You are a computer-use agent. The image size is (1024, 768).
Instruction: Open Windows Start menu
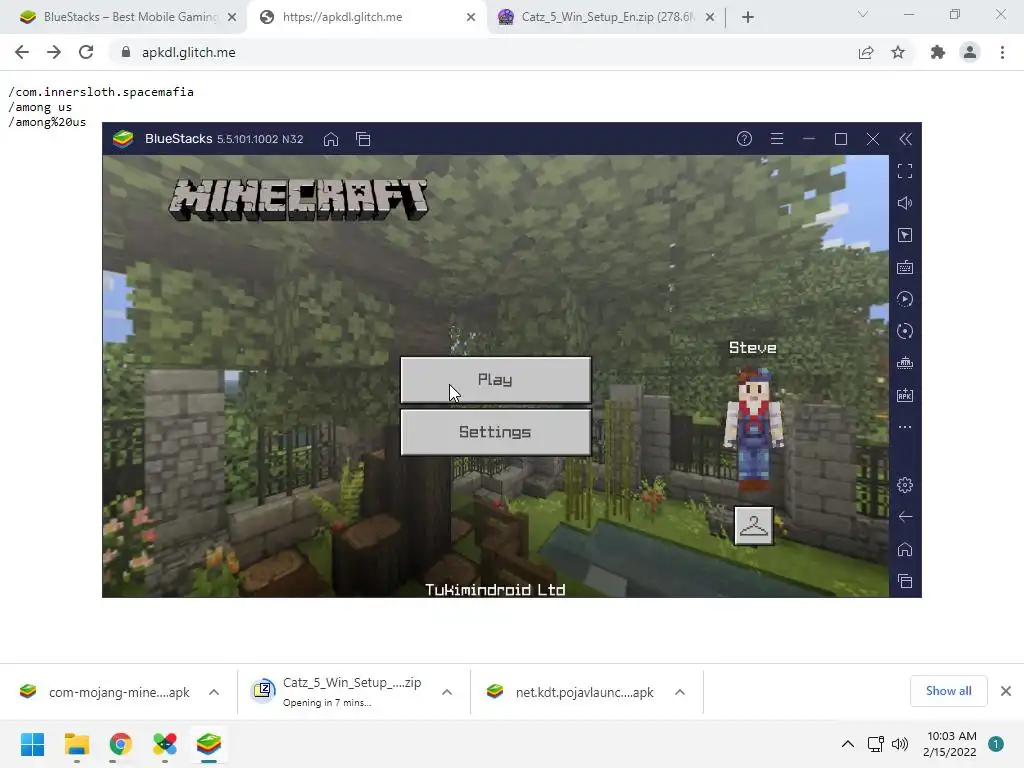33,744
